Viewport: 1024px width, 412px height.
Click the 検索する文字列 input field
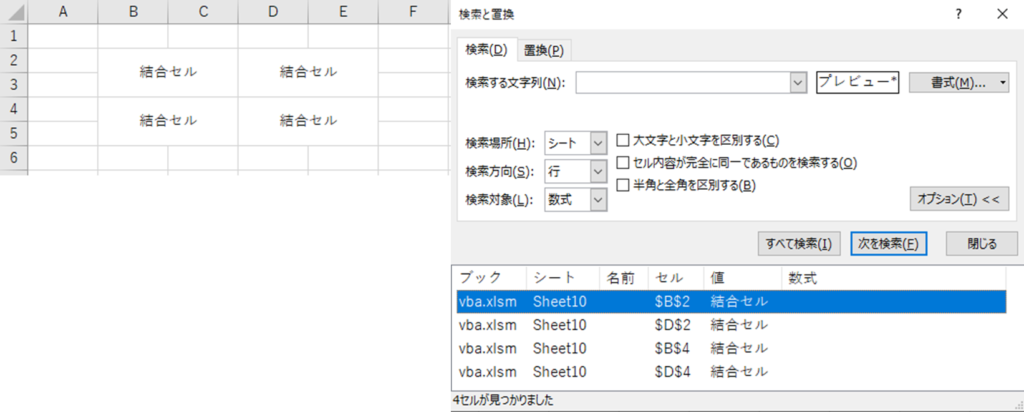pos(683,83)
